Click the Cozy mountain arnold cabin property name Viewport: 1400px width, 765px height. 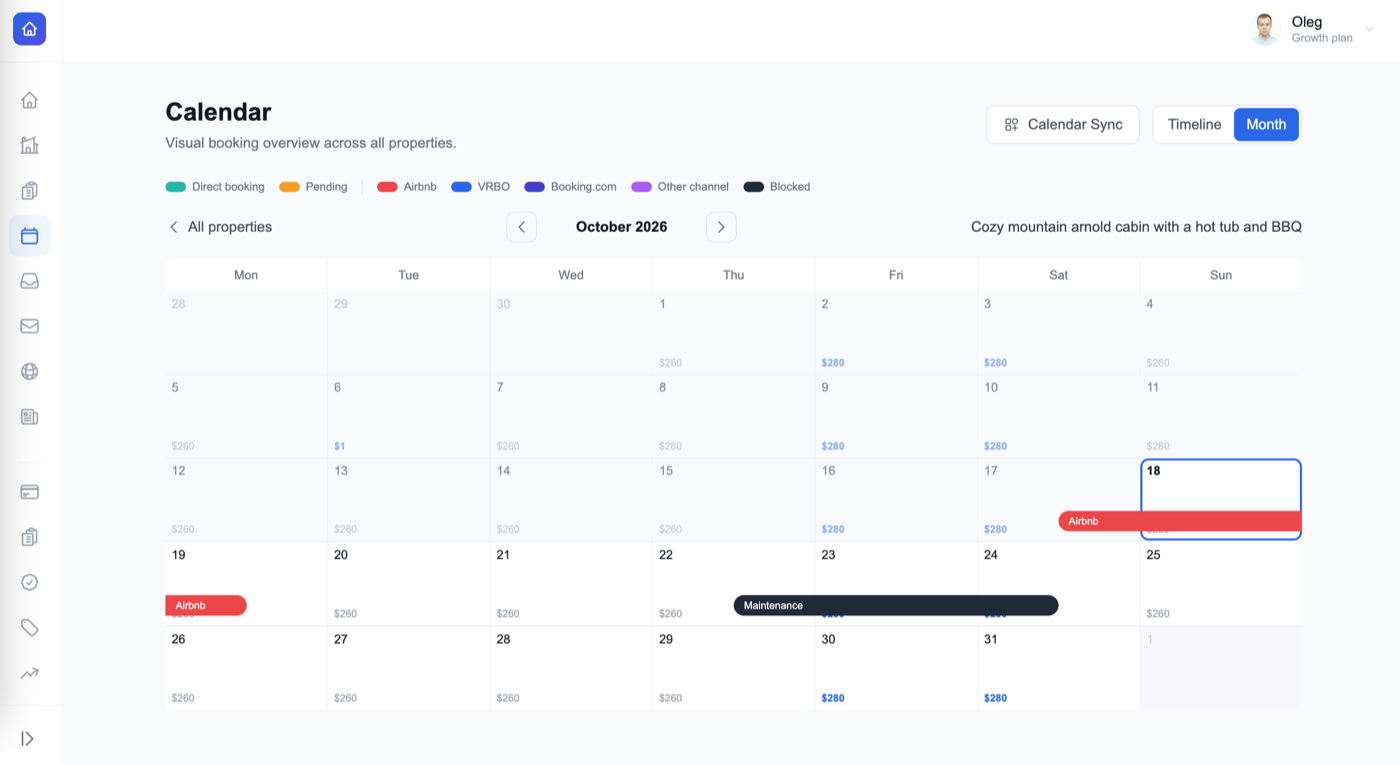(x=1136, y=227)
